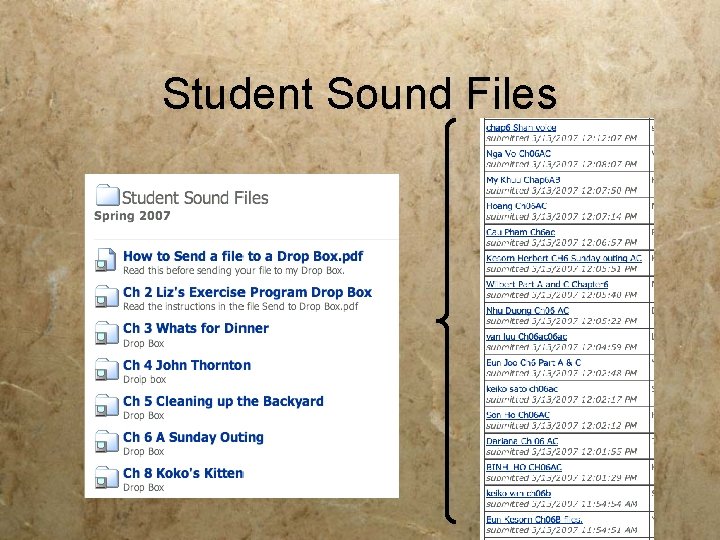Open the 'Son Ho Ch06AC' submission
The height and width of the screenshot is (540, 720).
pos(518,415)
